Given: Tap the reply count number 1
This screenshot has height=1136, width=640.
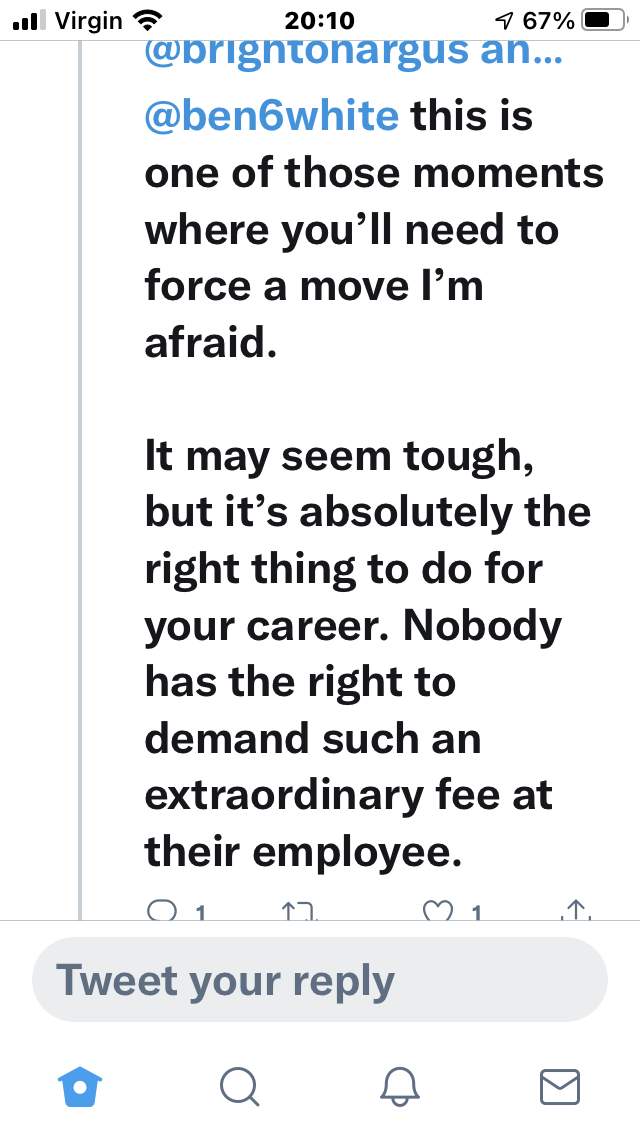Looking at the screenshot, I should point(200,914).
